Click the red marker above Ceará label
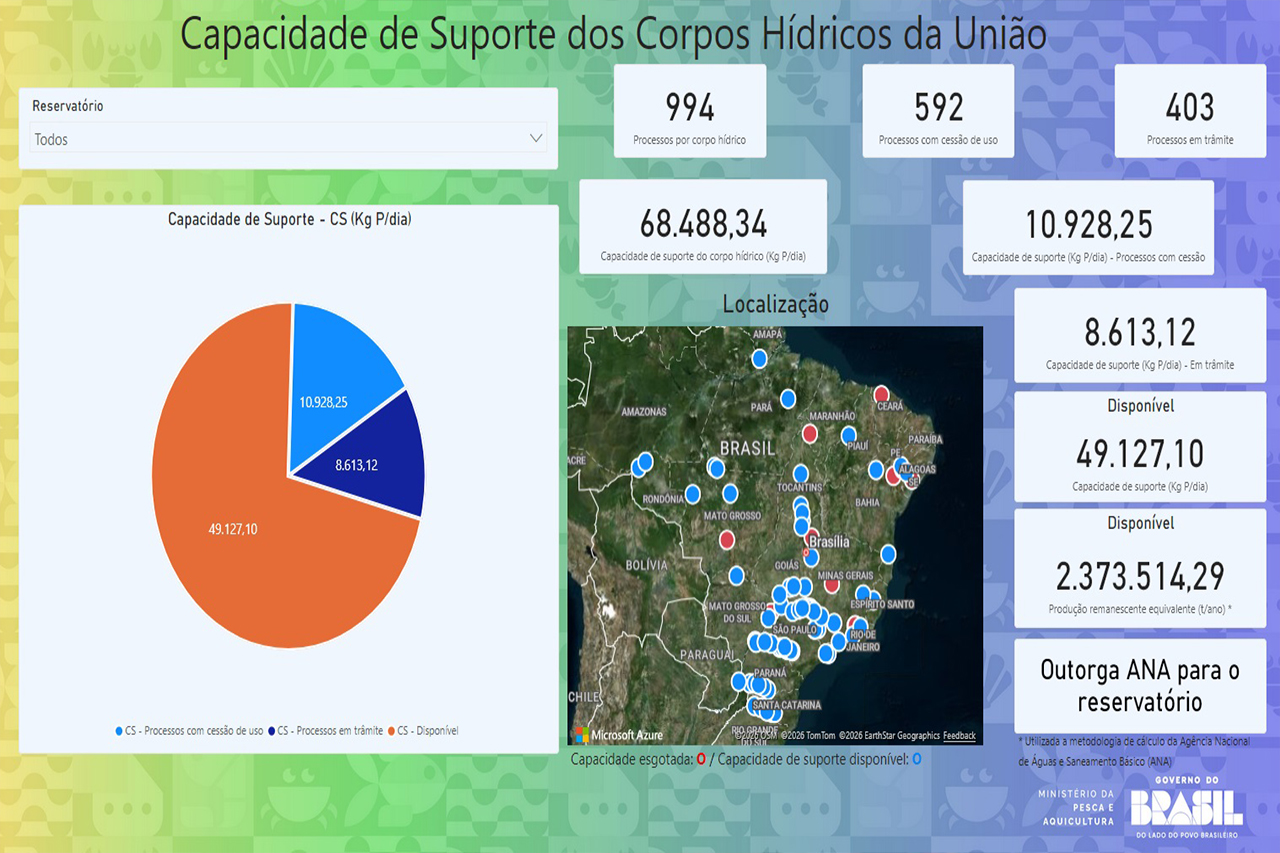 click(x=881, y=394)
